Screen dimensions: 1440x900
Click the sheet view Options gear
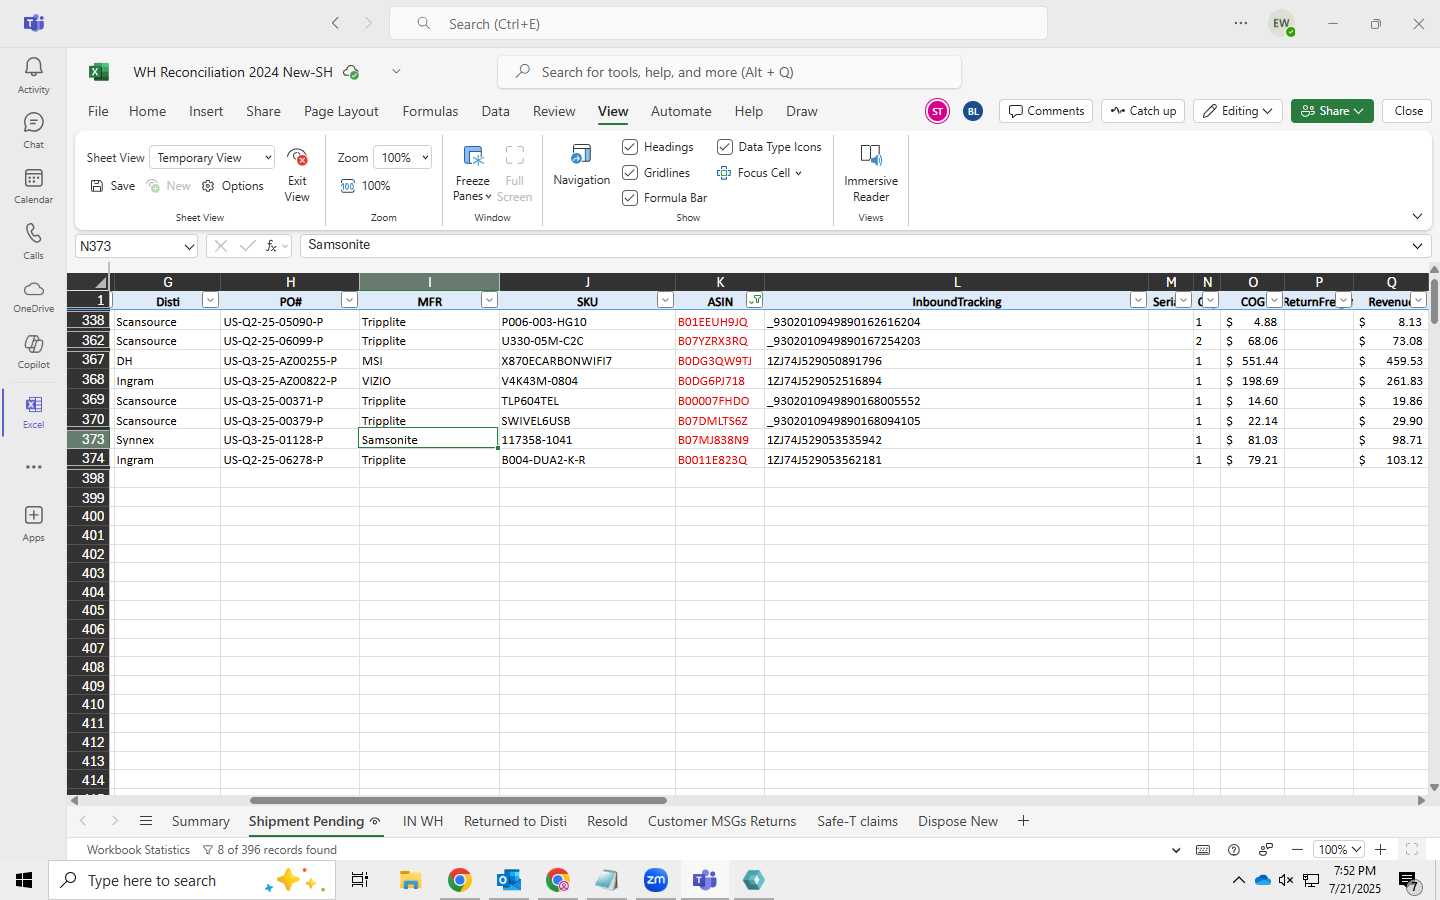pos(233,186)
